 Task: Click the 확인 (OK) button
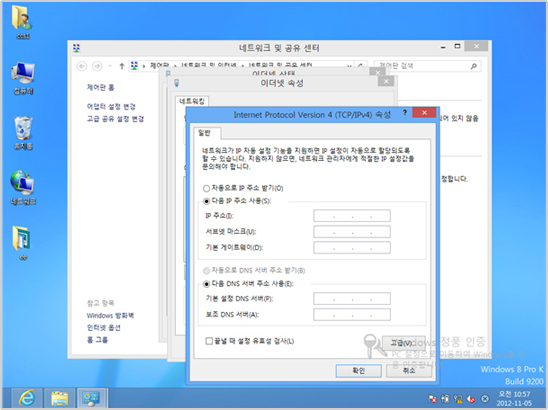point(359,371)
